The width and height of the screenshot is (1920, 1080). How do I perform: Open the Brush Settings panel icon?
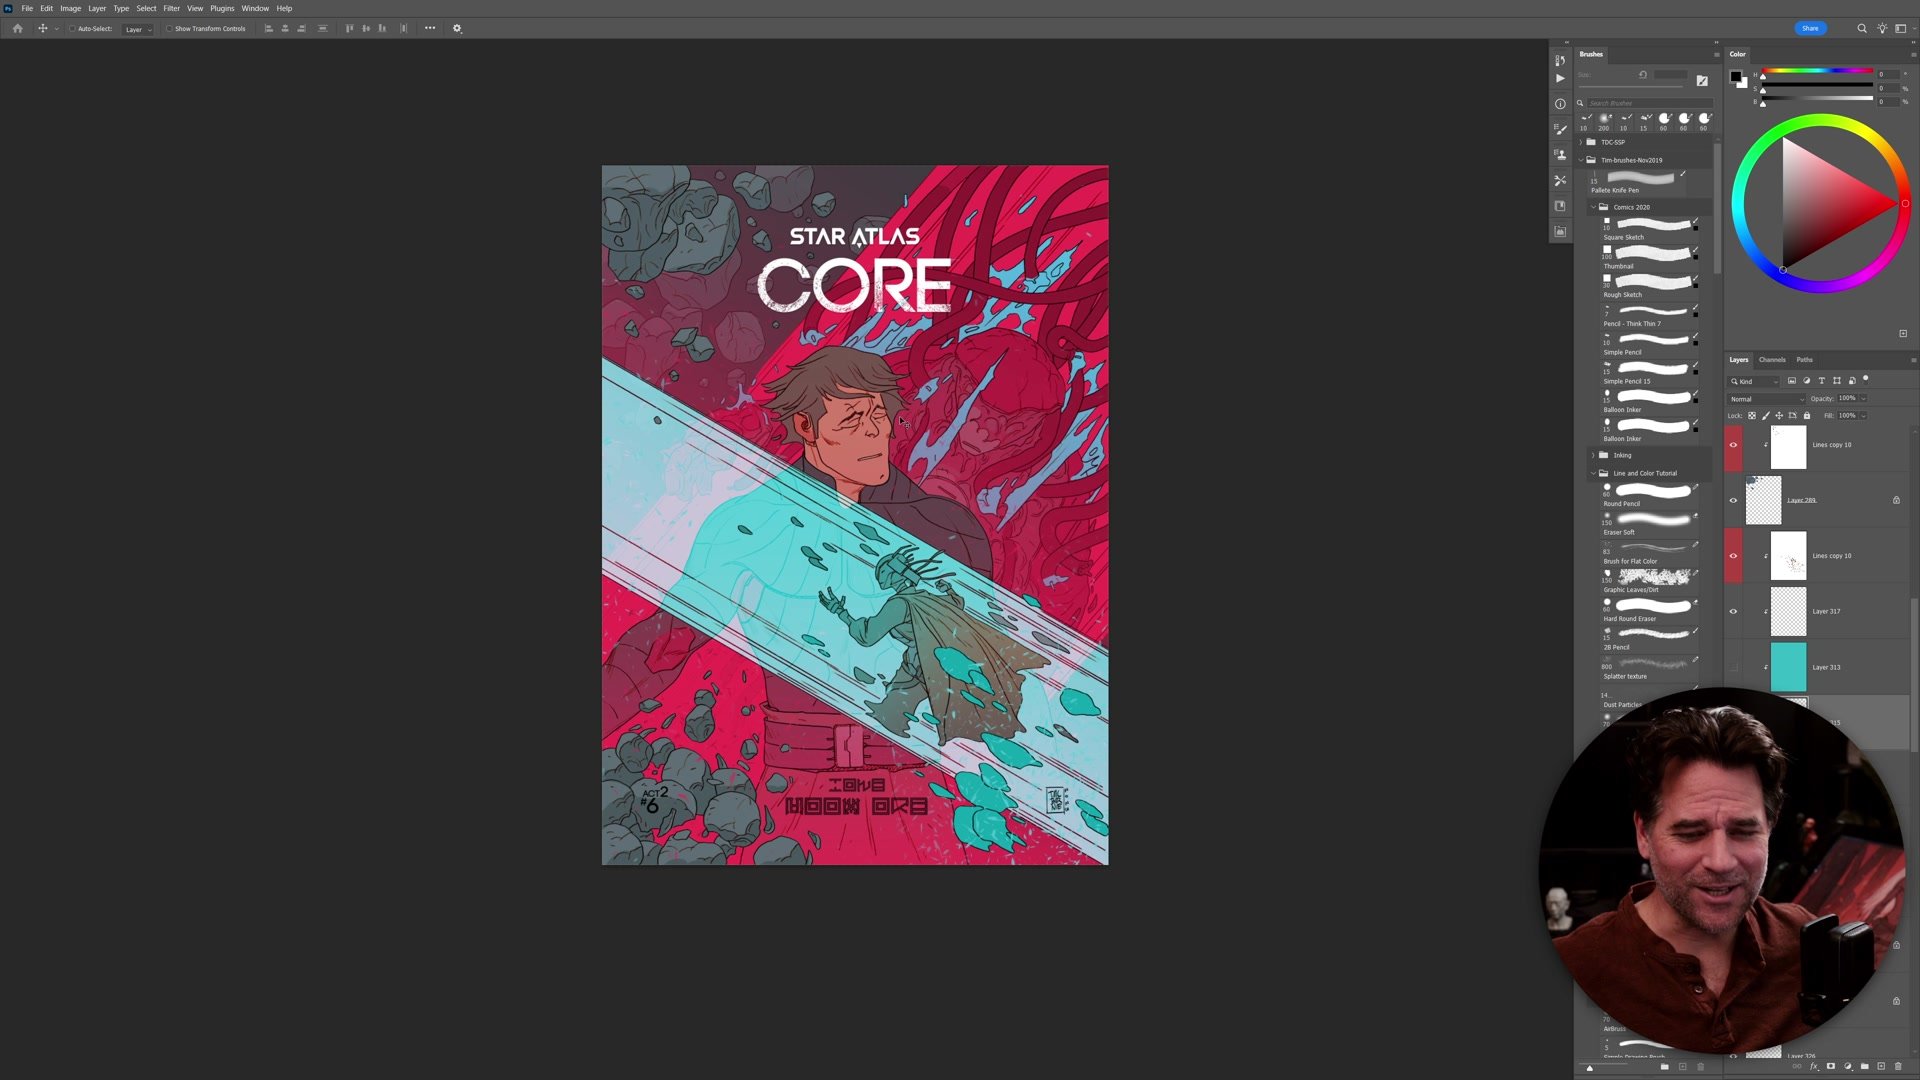click(1560, 129)
